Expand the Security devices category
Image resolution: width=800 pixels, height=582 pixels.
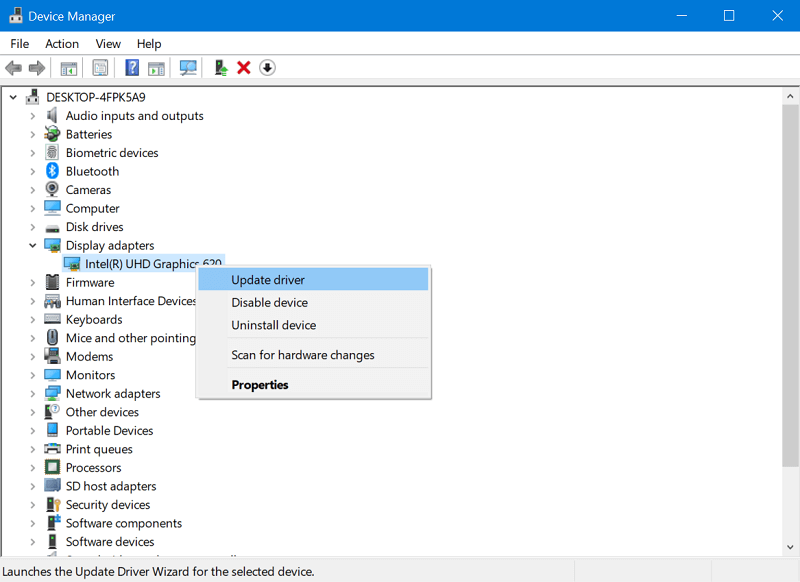[x=33, y=504]
